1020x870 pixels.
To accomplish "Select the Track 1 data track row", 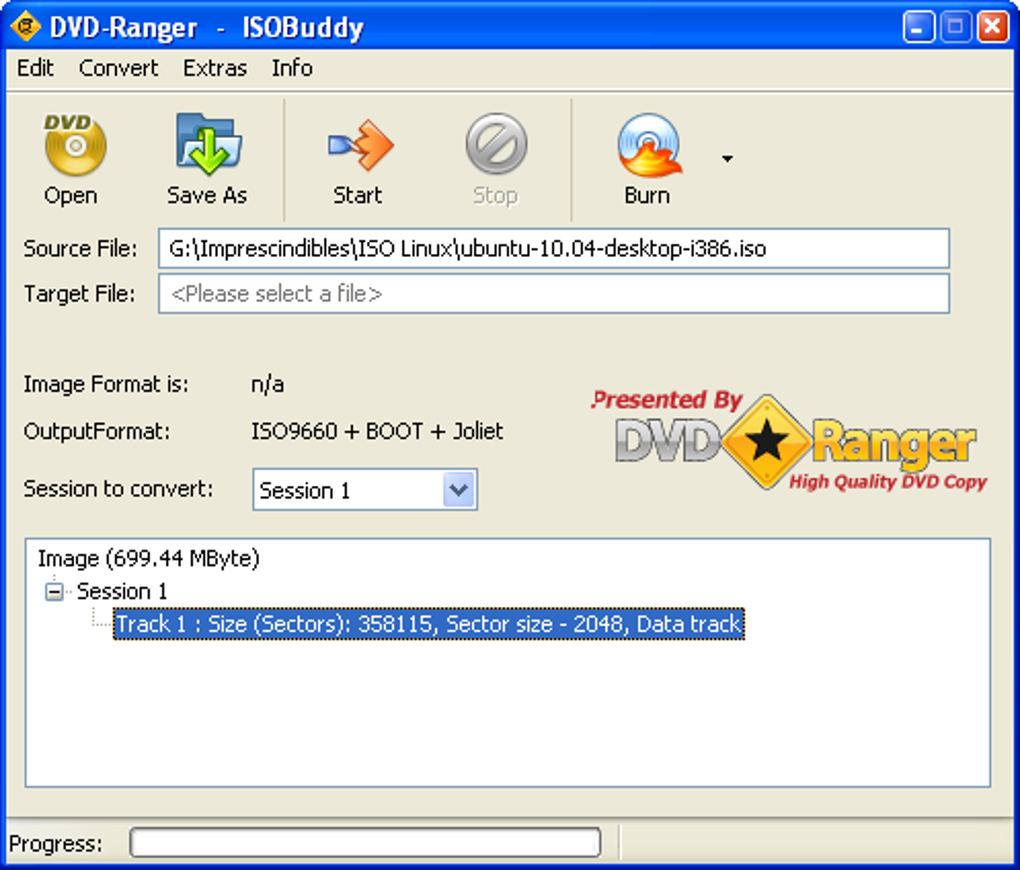I will point(429,624).
